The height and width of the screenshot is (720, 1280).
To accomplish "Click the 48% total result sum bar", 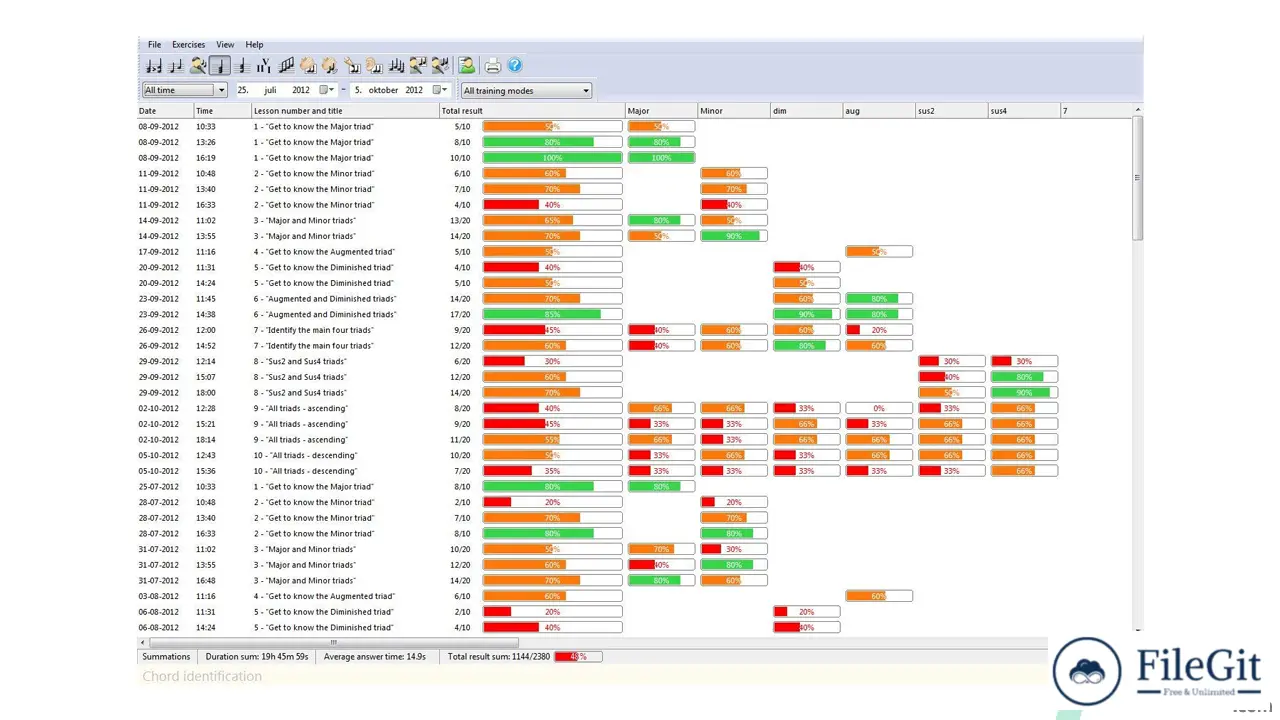I will pos(578,657).
